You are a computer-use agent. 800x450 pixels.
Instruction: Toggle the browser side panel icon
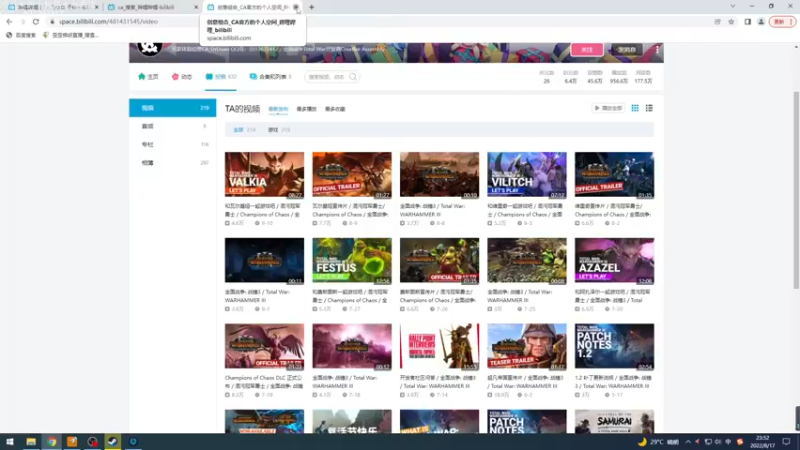747,21
